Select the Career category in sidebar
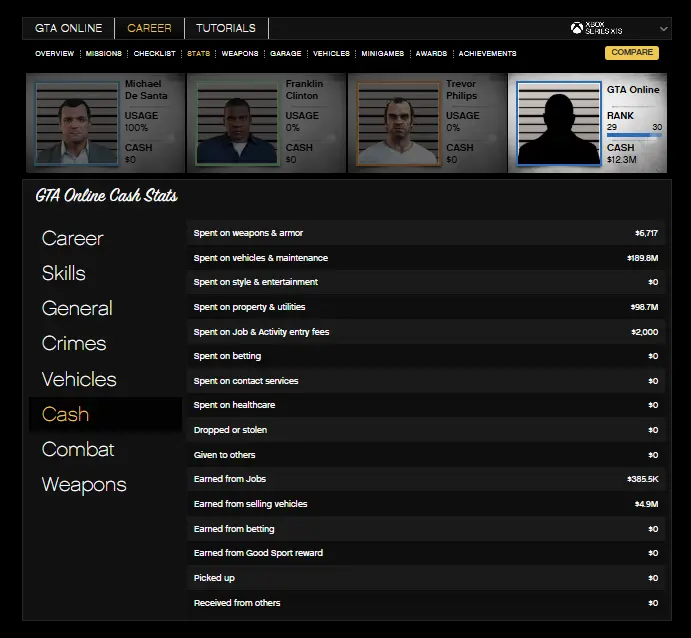Image resolution: width=691 pixels, height=638 pixels. (72, 238)
